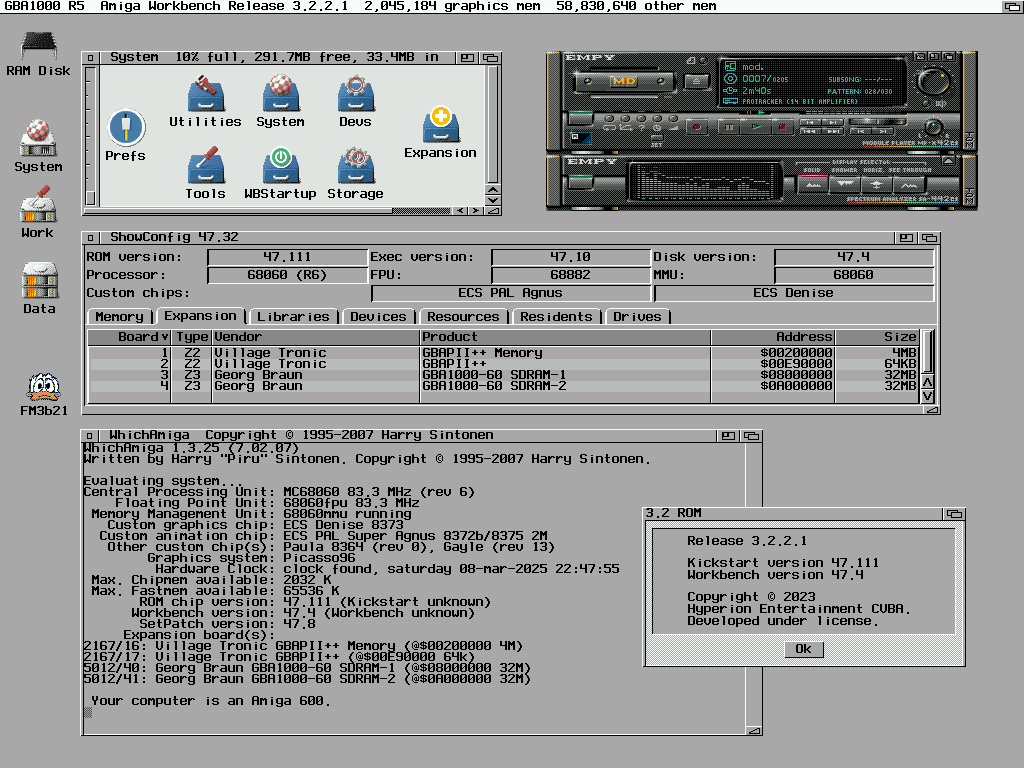Screen dimensions: 1024x768
Task: Toggle the See Through display mode
Action: [908, 184]
